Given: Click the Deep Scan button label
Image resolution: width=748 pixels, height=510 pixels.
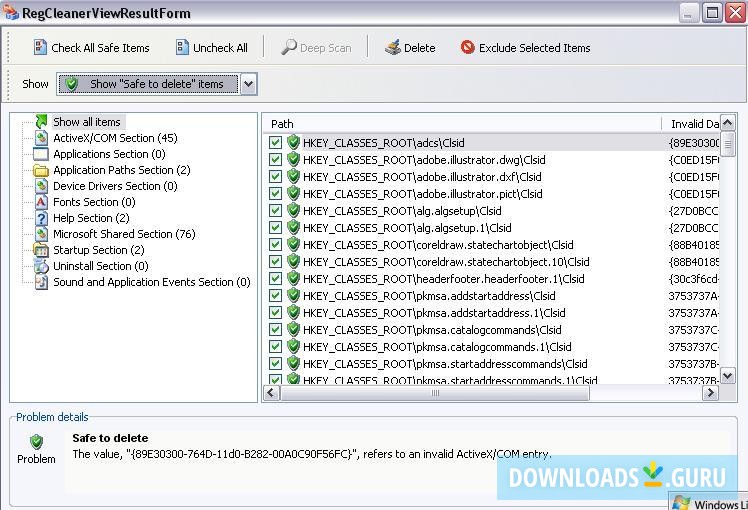Looking at the screenshot, I should [x=325, y=48].
